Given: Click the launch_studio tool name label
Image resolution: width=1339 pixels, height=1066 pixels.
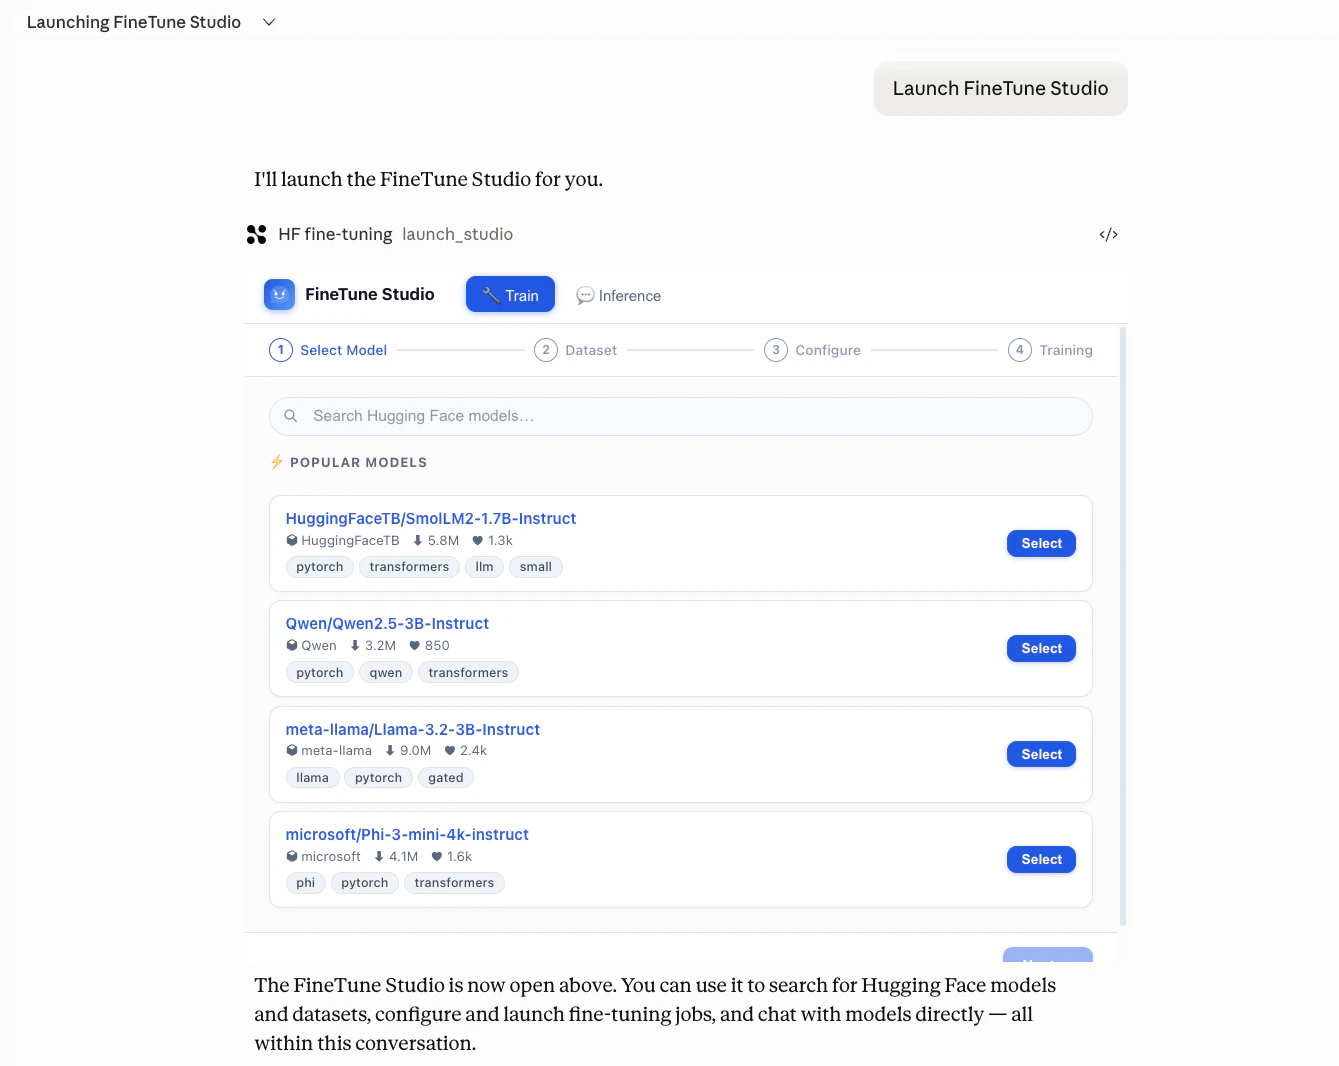Looking at the screenshot, I should 458,234.
